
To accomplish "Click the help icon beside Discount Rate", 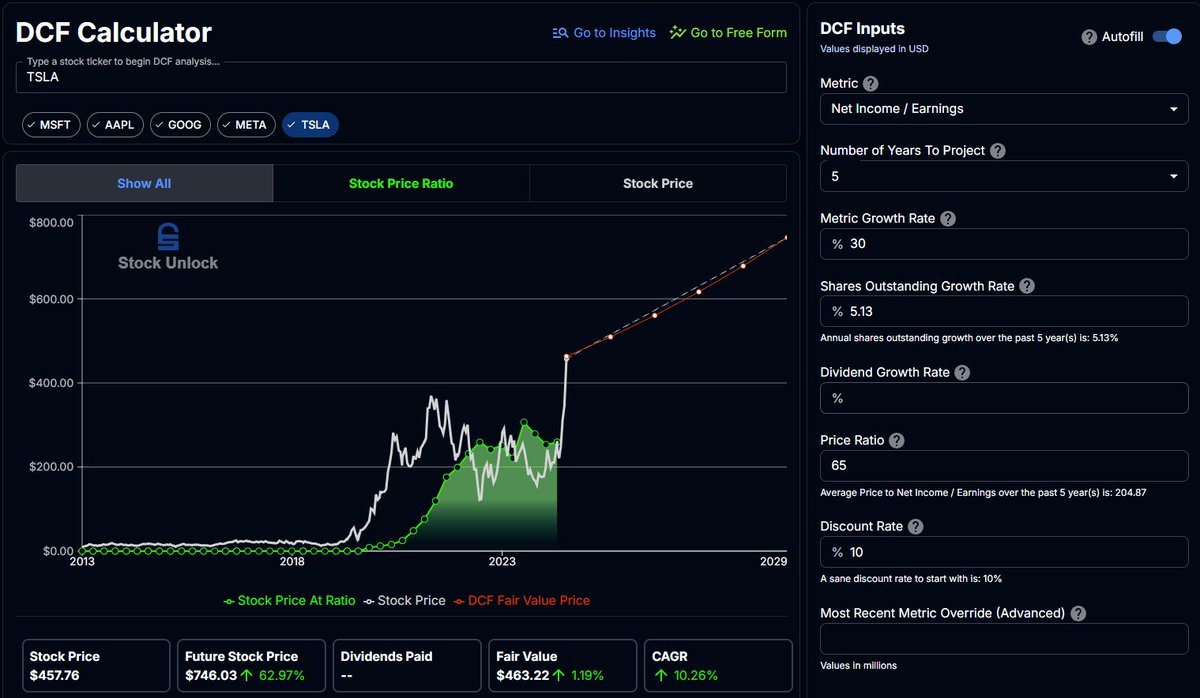I will tap(915, 527).
